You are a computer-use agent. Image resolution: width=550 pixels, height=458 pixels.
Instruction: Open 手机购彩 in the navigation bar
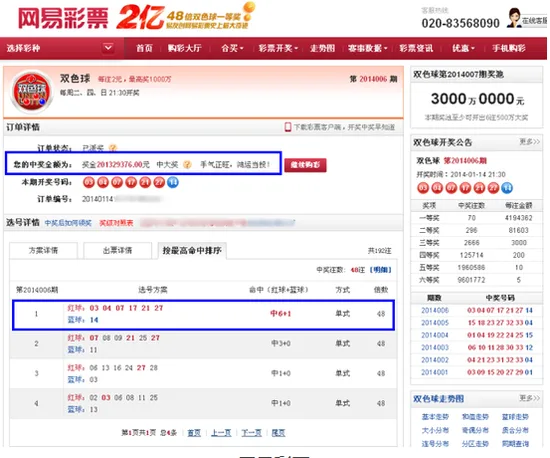(509, 48)
